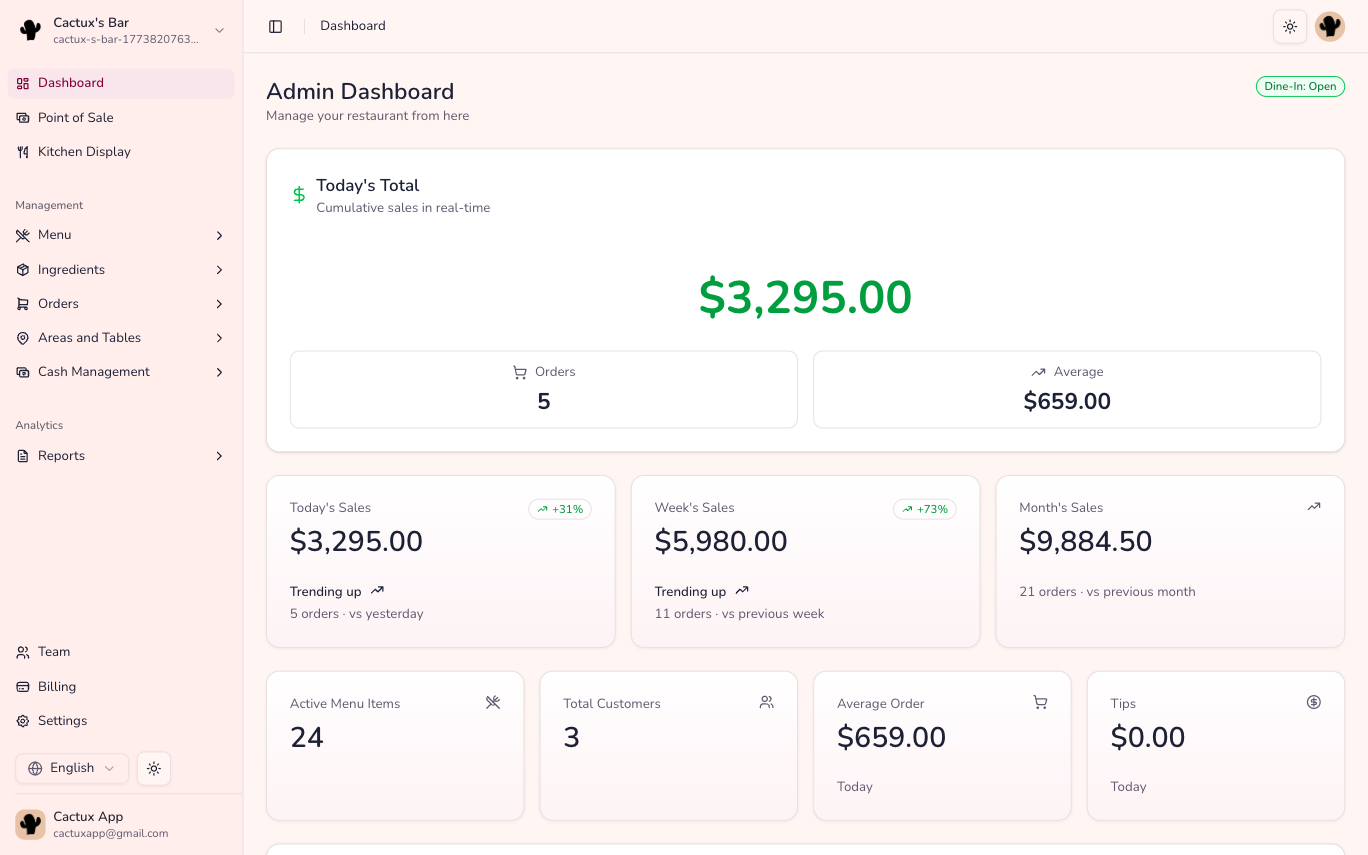Click the green dollar icon beside Today's Total
The image size is (1368, 855).
[299, 195]
